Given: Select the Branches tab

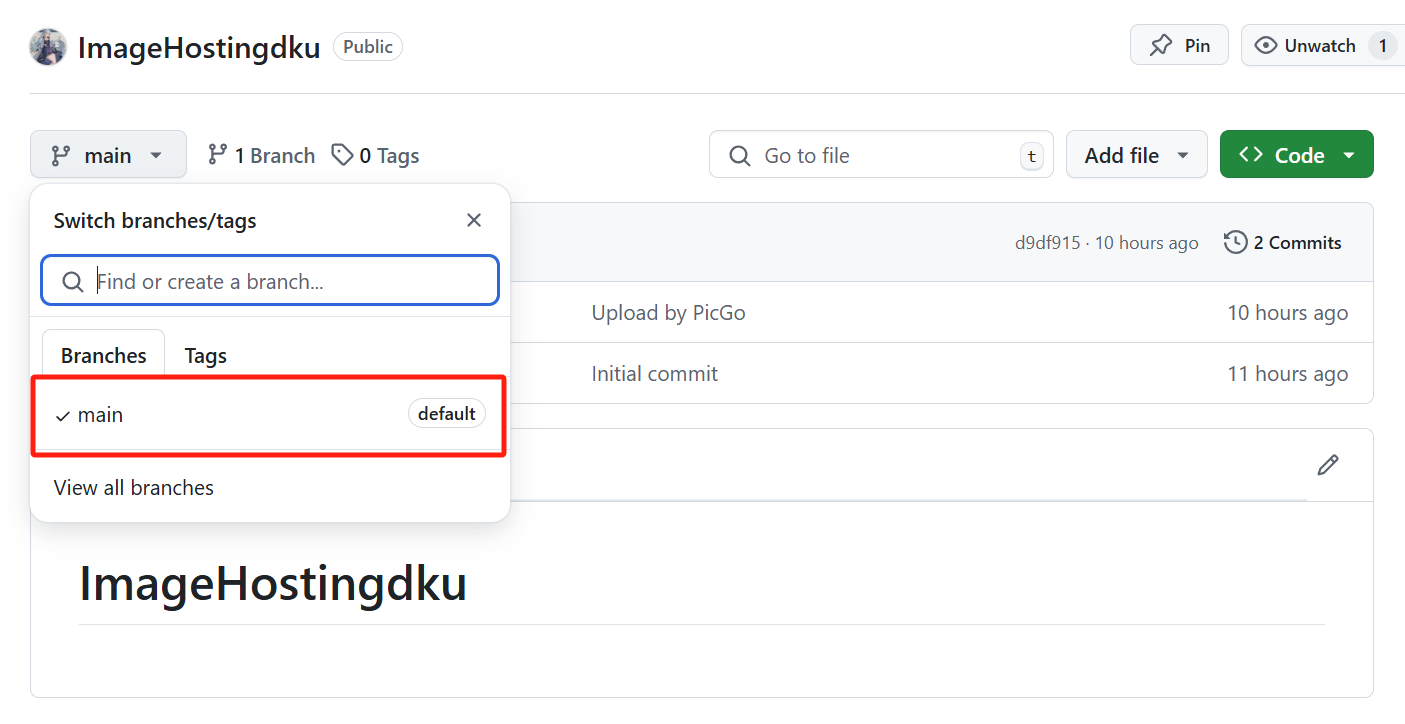Looking at the screenshot, I should [x=104, y=355].
